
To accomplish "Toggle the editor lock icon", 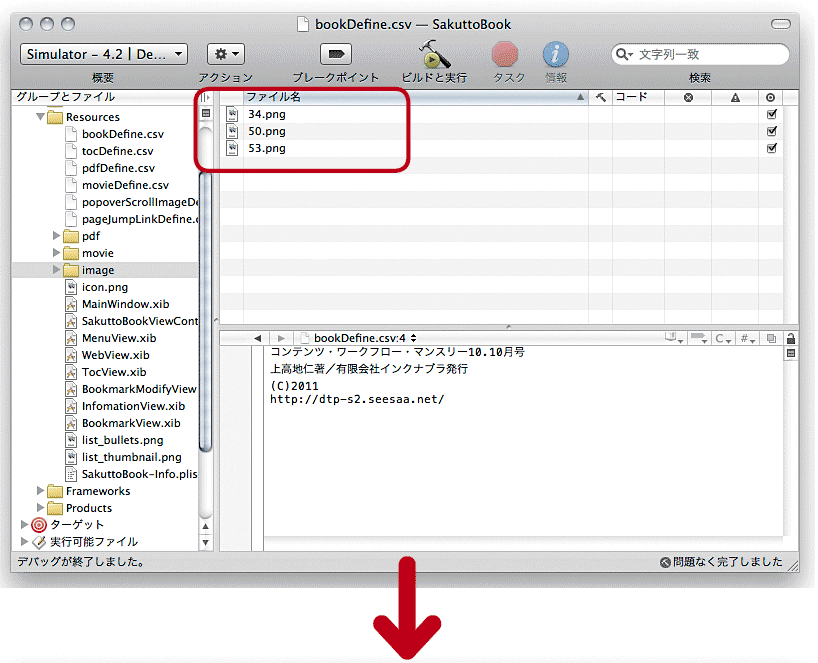I will tap(790, 339).
